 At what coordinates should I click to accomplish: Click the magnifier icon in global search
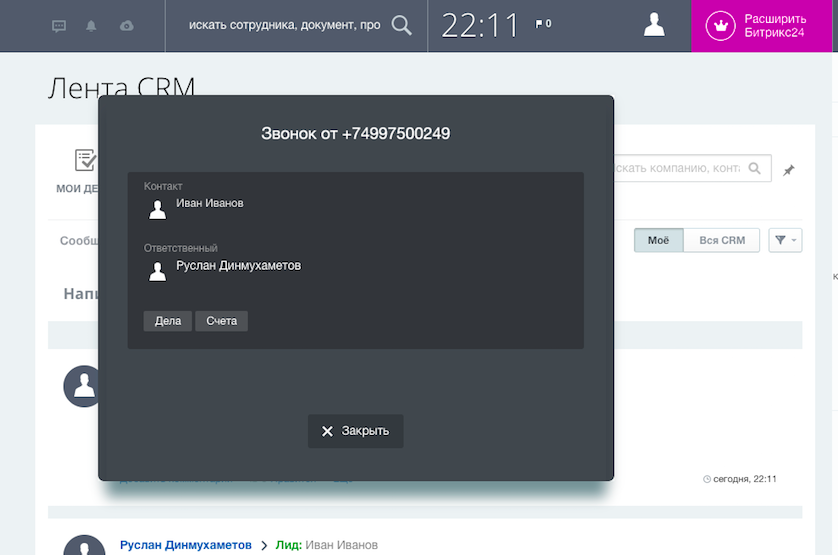[401, 25]
